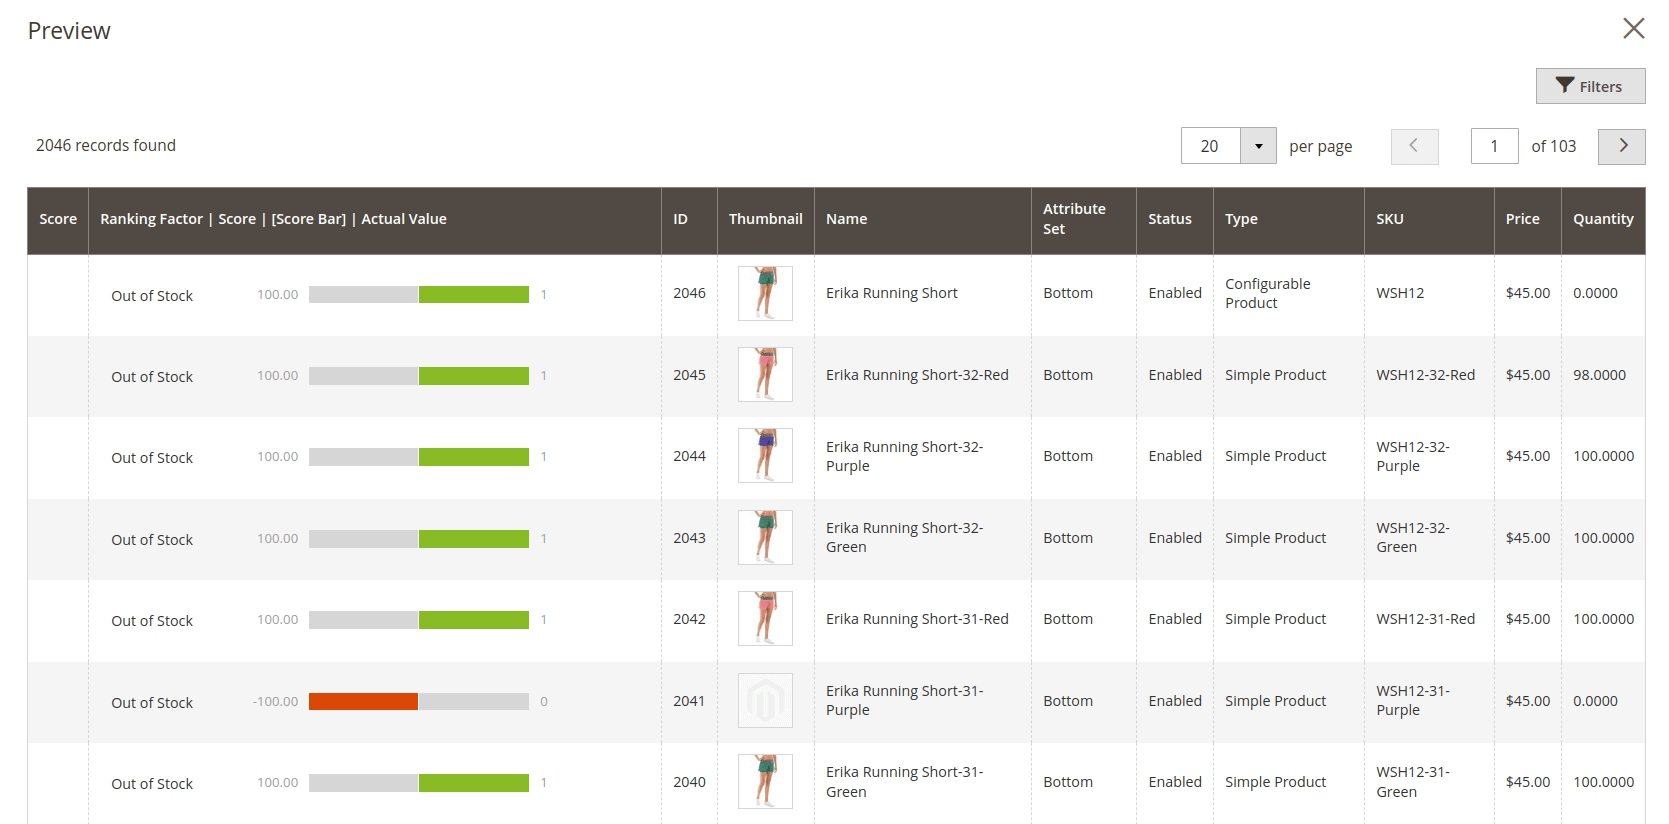
Task: Go to next page of records
Action: click(x=1621, y=146)
